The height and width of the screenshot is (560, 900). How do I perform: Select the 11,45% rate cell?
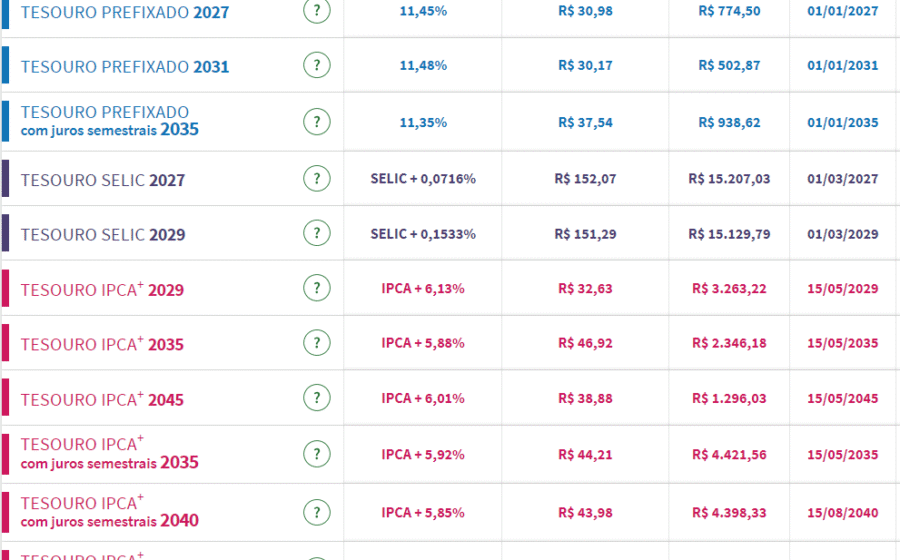pyautogui.click(x=423, y=11)
